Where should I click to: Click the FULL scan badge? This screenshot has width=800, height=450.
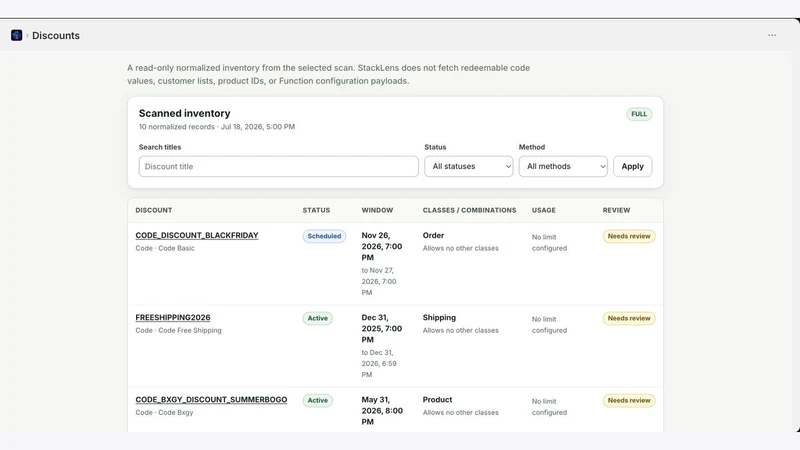tap(639, 114)
